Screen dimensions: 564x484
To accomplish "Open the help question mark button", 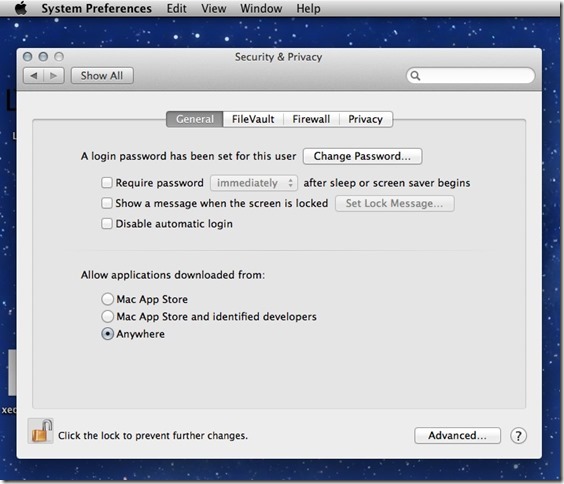I will coord(518,436).
